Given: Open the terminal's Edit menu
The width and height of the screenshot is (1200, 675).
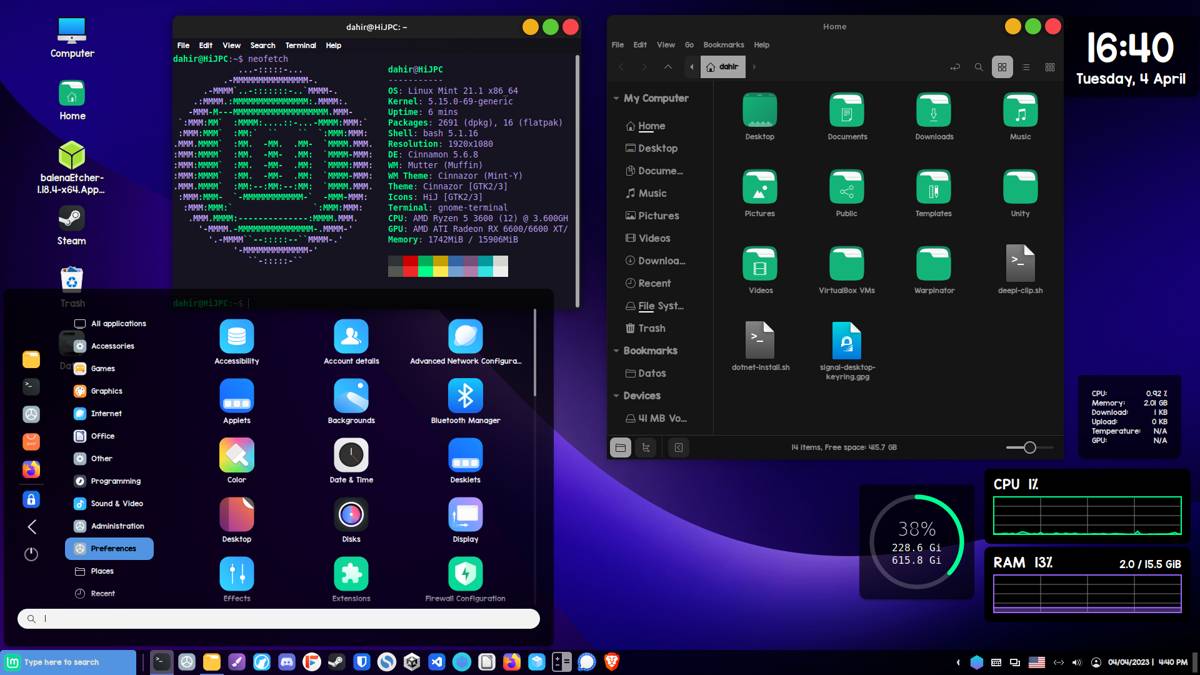Looking at the screenshot, I should pyautogui.click(x=206, y=45).
